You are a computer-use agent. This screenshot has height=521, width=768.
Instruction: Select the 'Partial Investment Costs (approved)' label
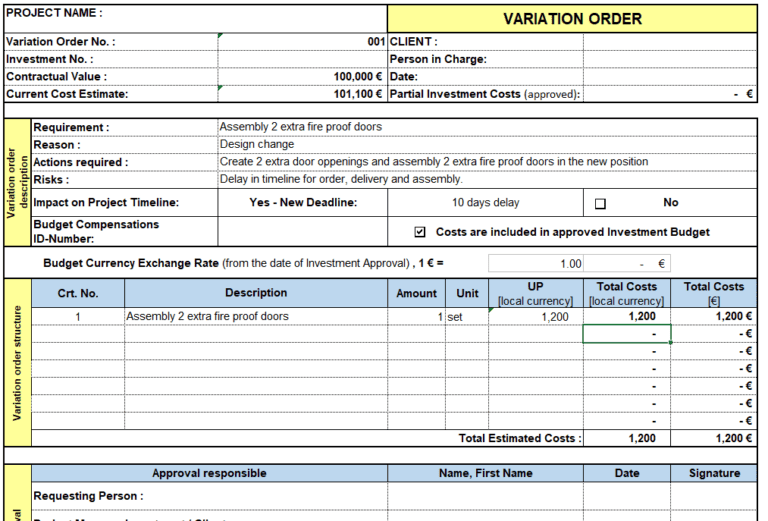485,94
